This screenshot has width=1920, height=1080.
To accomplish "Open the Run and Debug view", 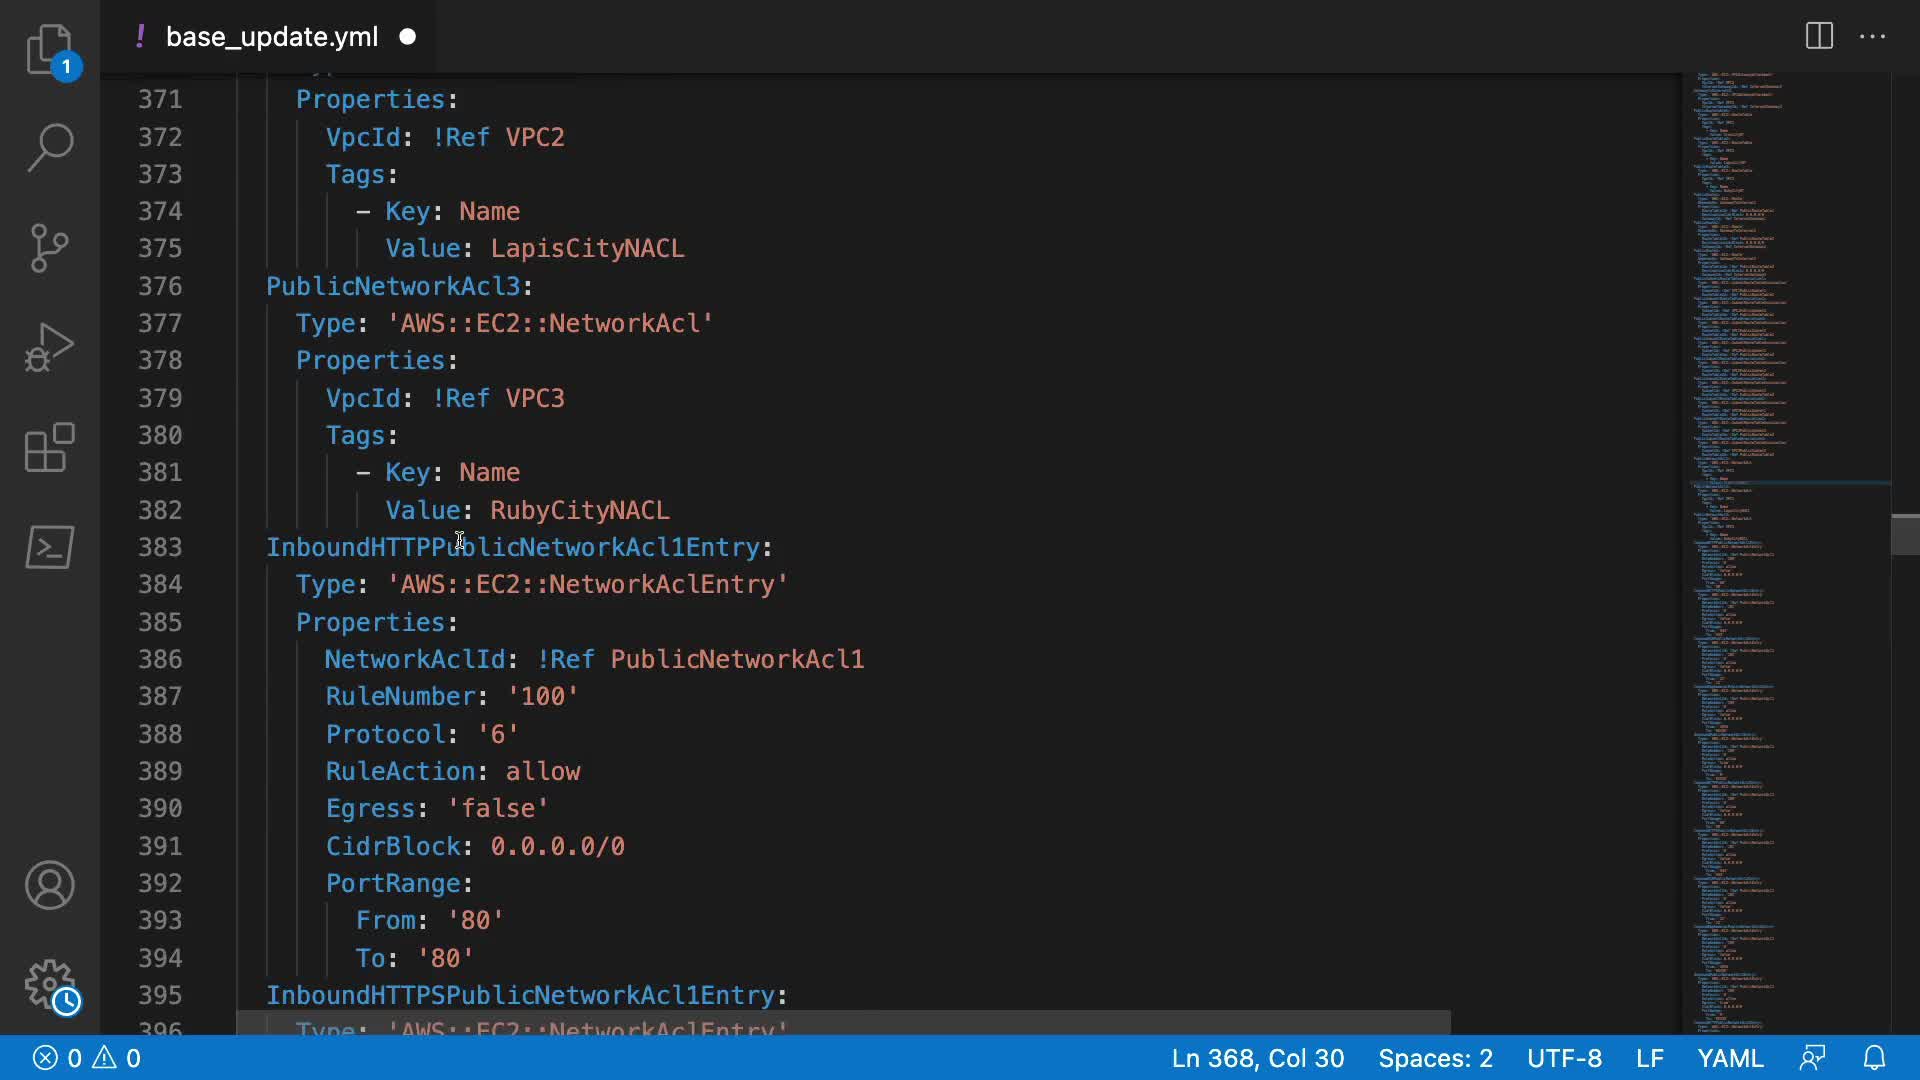I will (49, 347).
